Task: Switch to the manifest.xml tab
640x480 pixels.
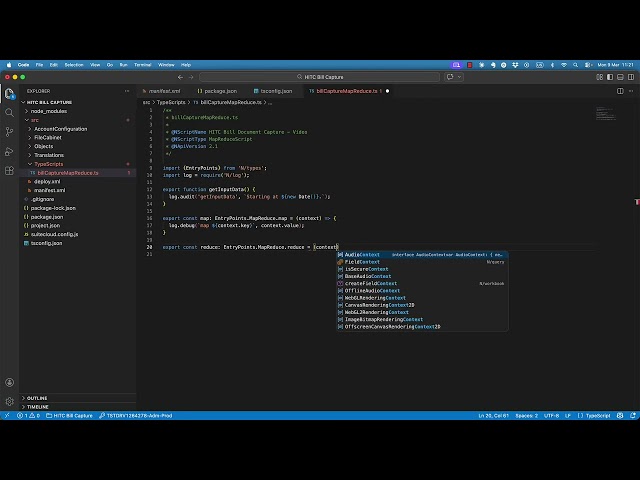Action: tap(162, 91)
